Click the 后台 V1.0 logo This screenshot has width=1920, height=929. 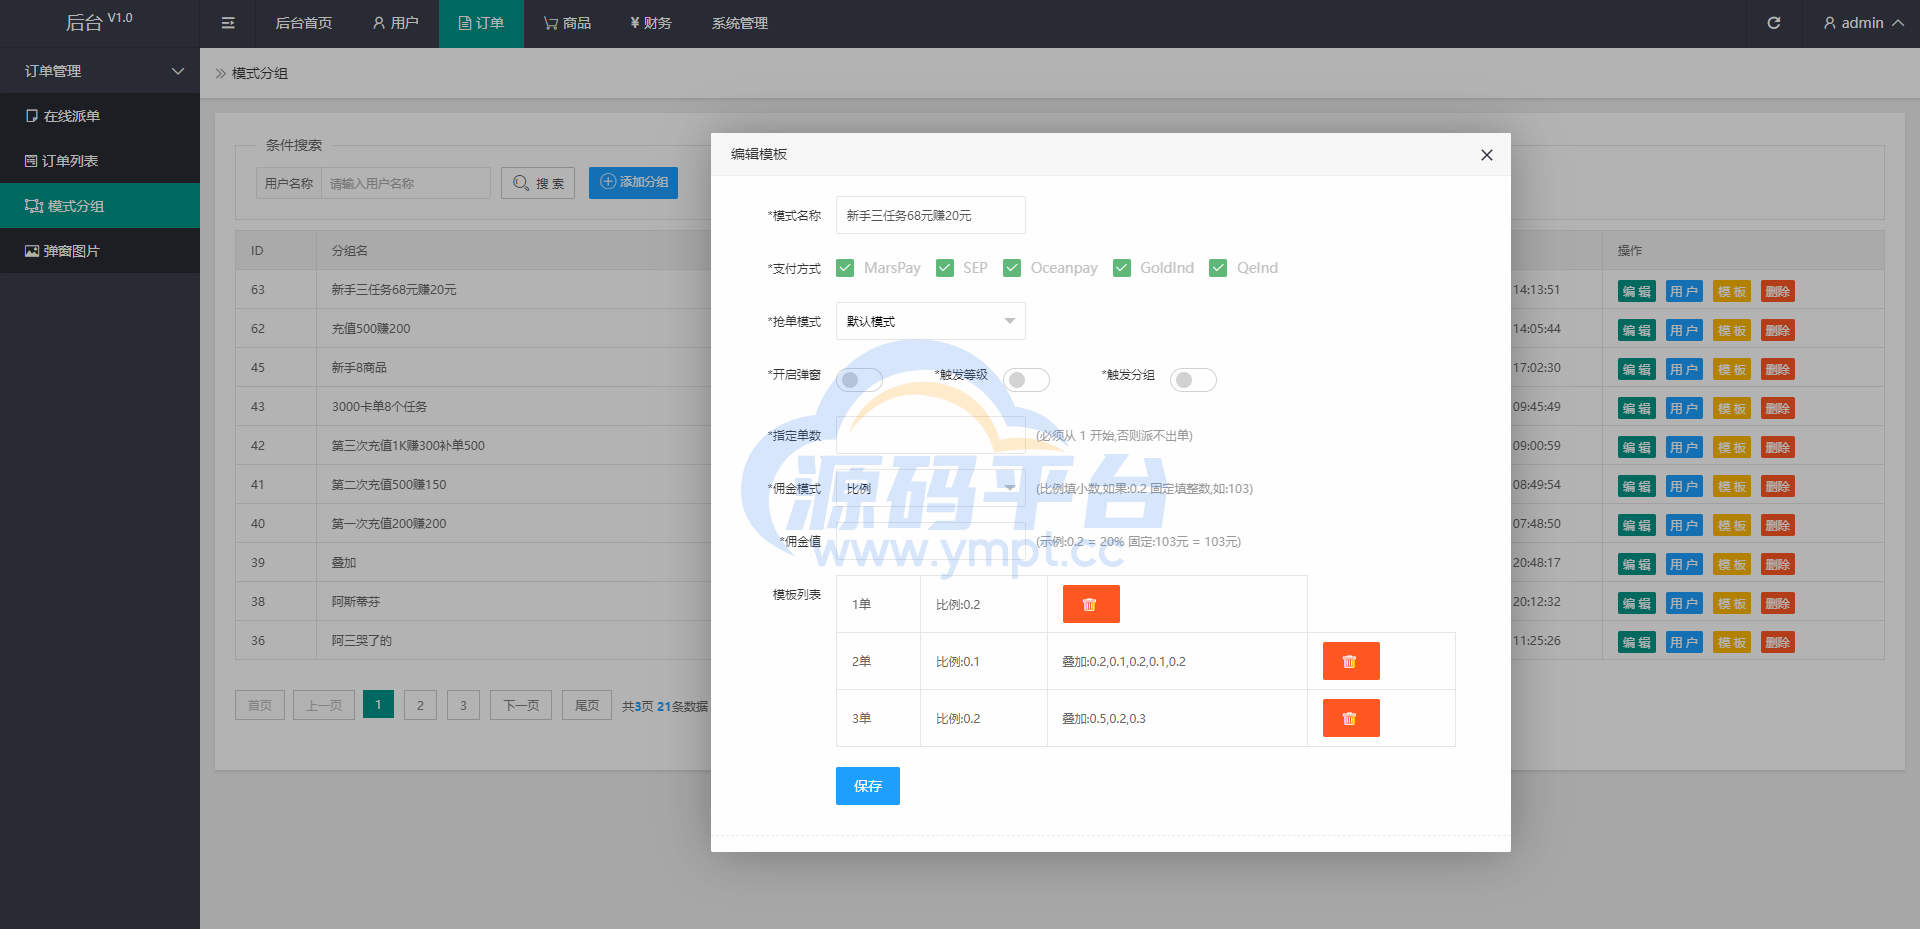point(99,22)
